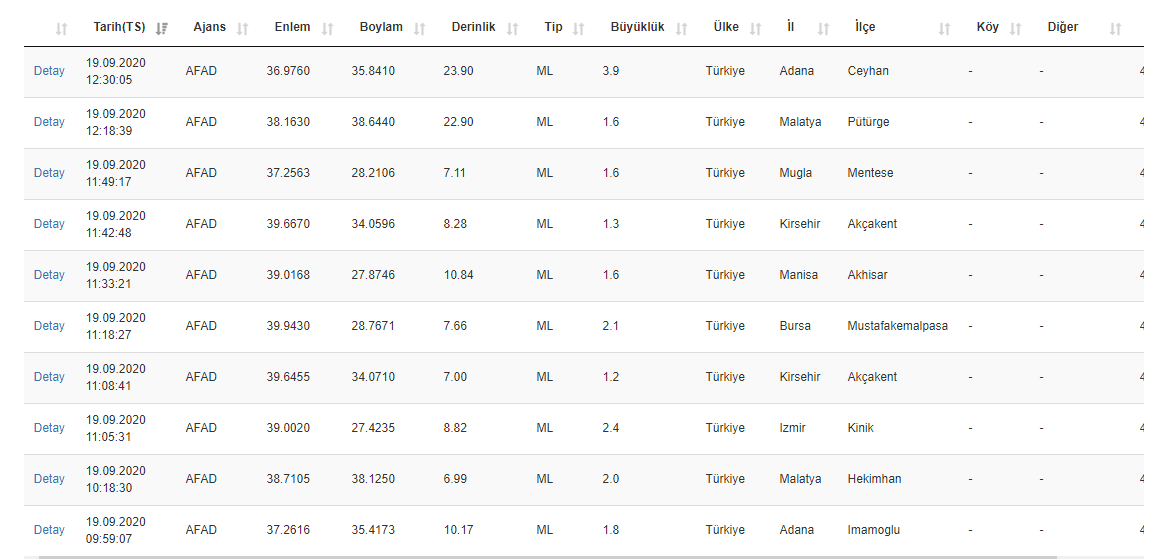The image size is (1156, 559).
Task: Click the Enlem sort arrows icon
Action: (327, 29)
